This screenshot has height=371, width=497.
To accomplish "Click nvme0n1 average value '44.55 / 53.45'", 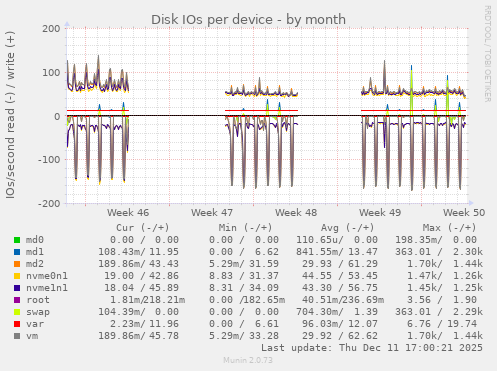I will 340,276.
